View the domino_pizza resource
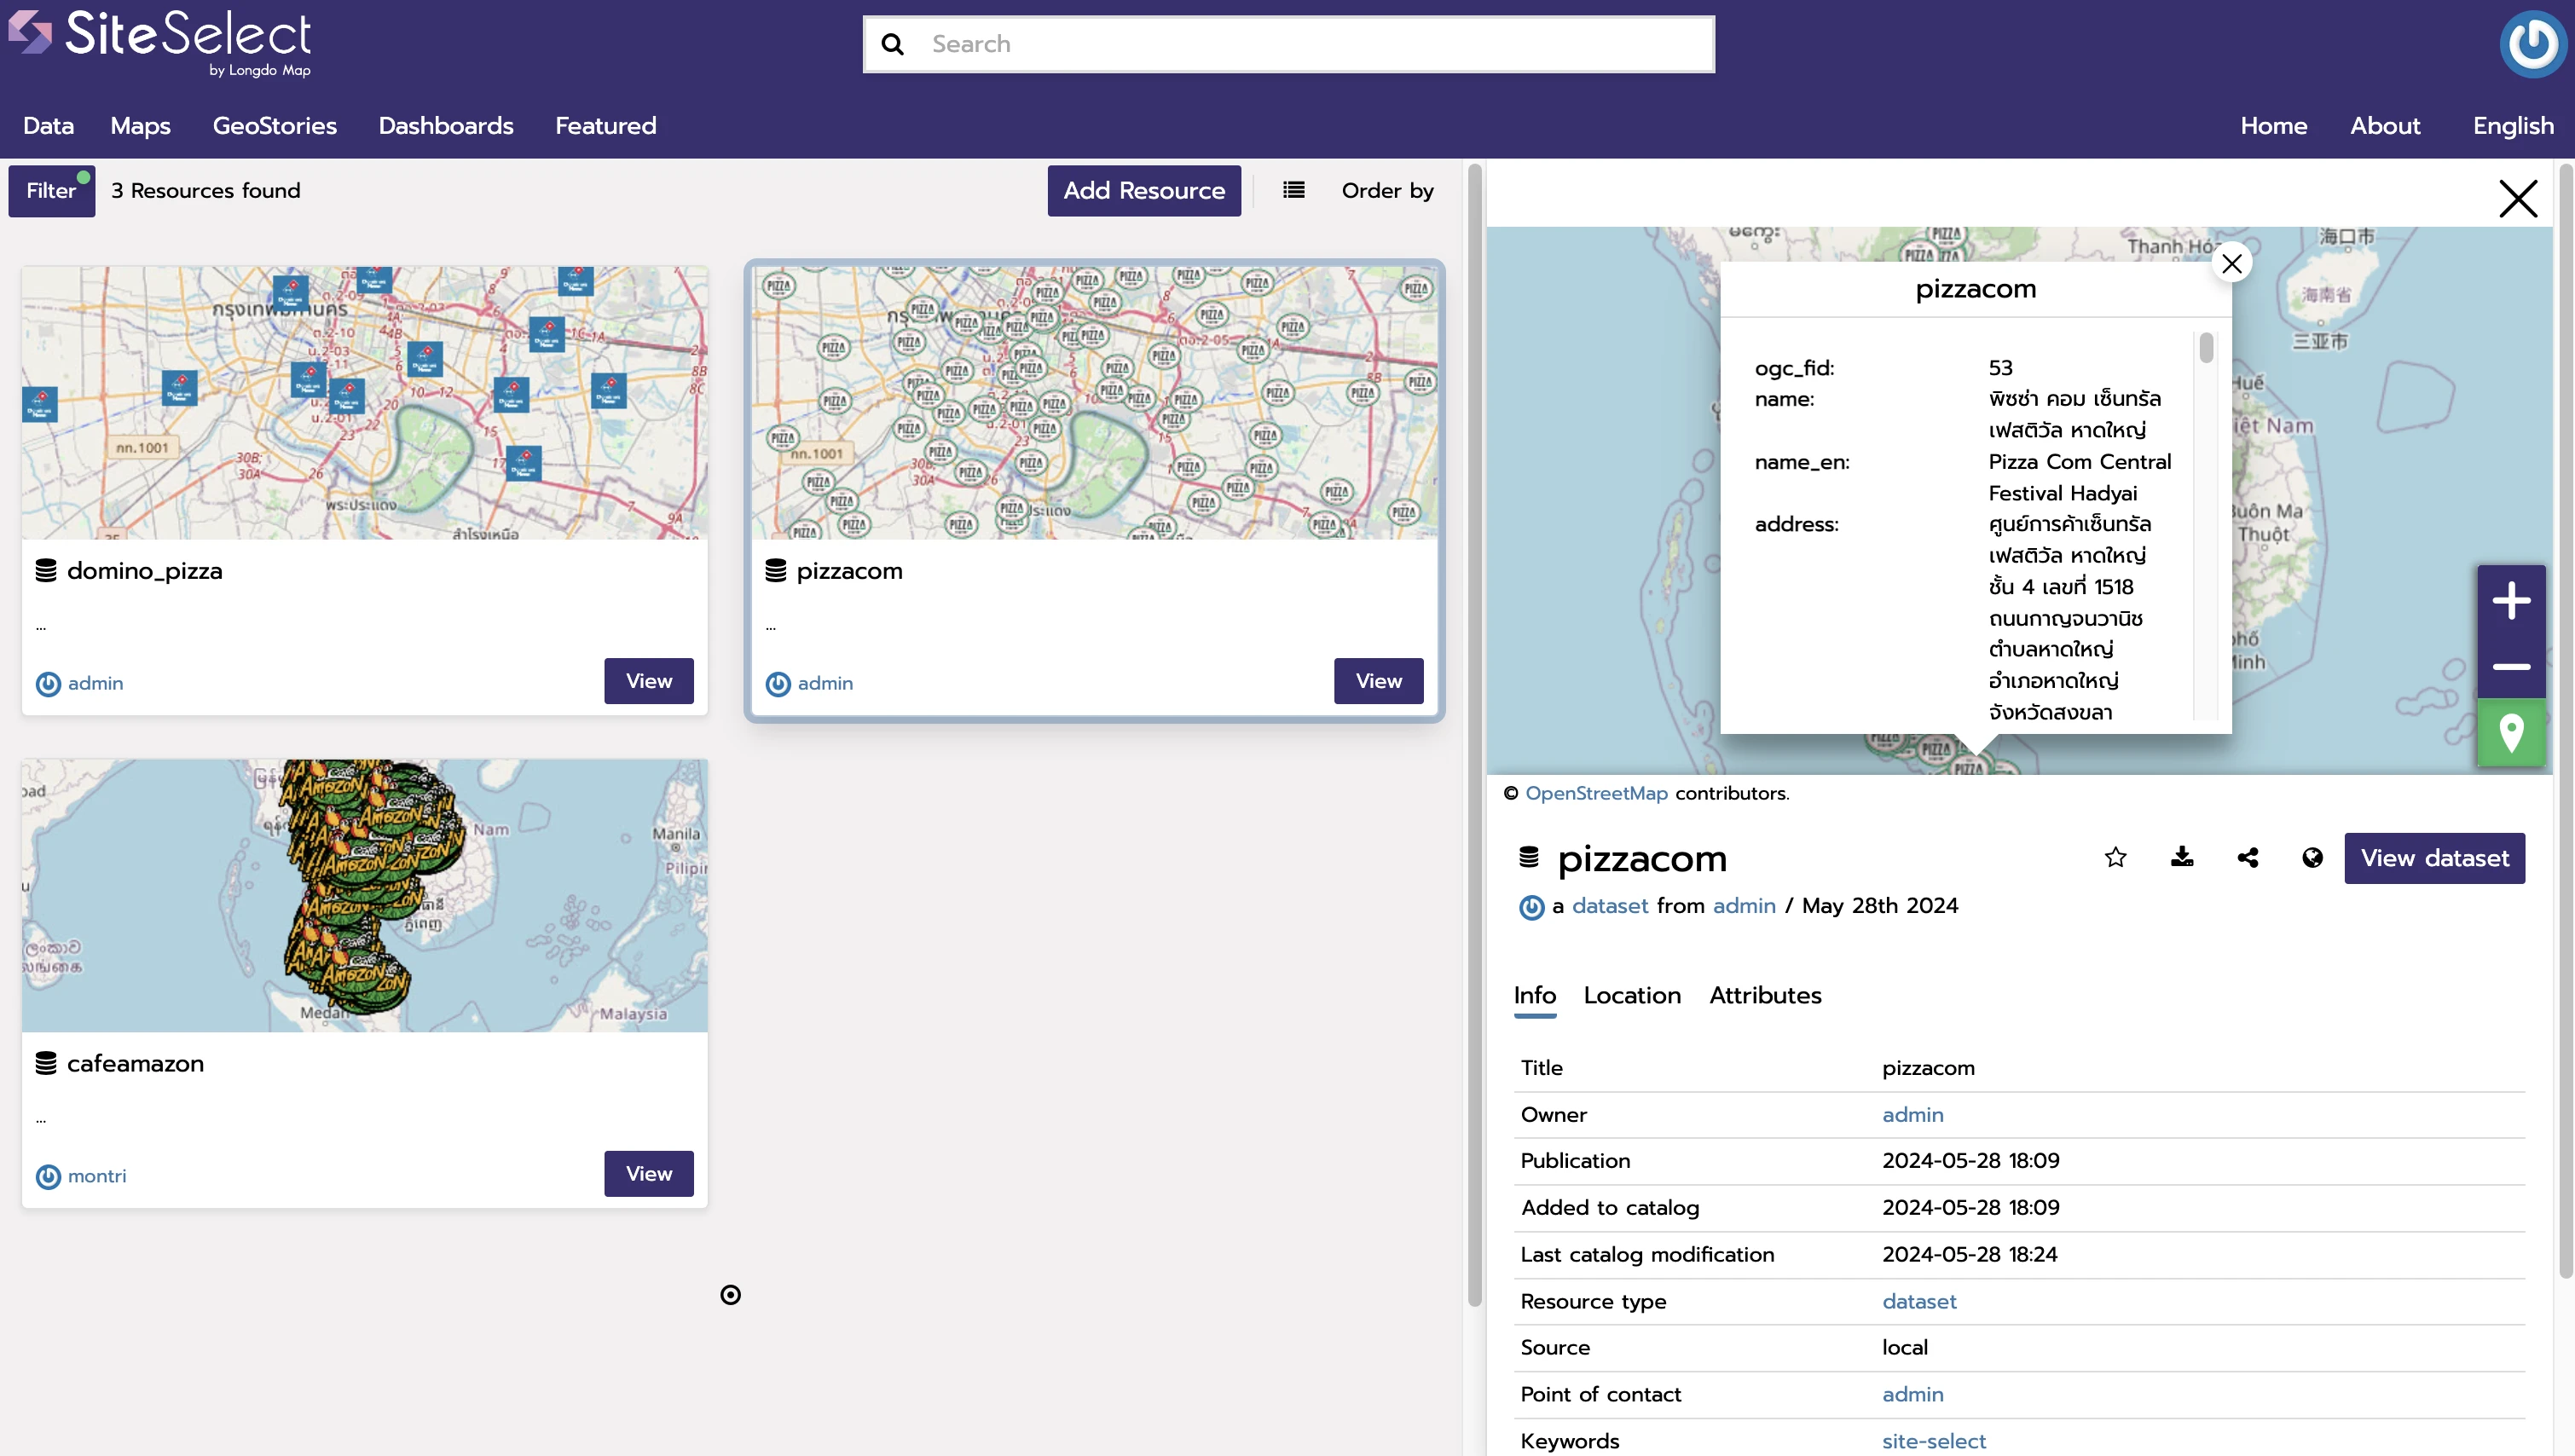2575x1456 pixels. click(x=648, y=681)
